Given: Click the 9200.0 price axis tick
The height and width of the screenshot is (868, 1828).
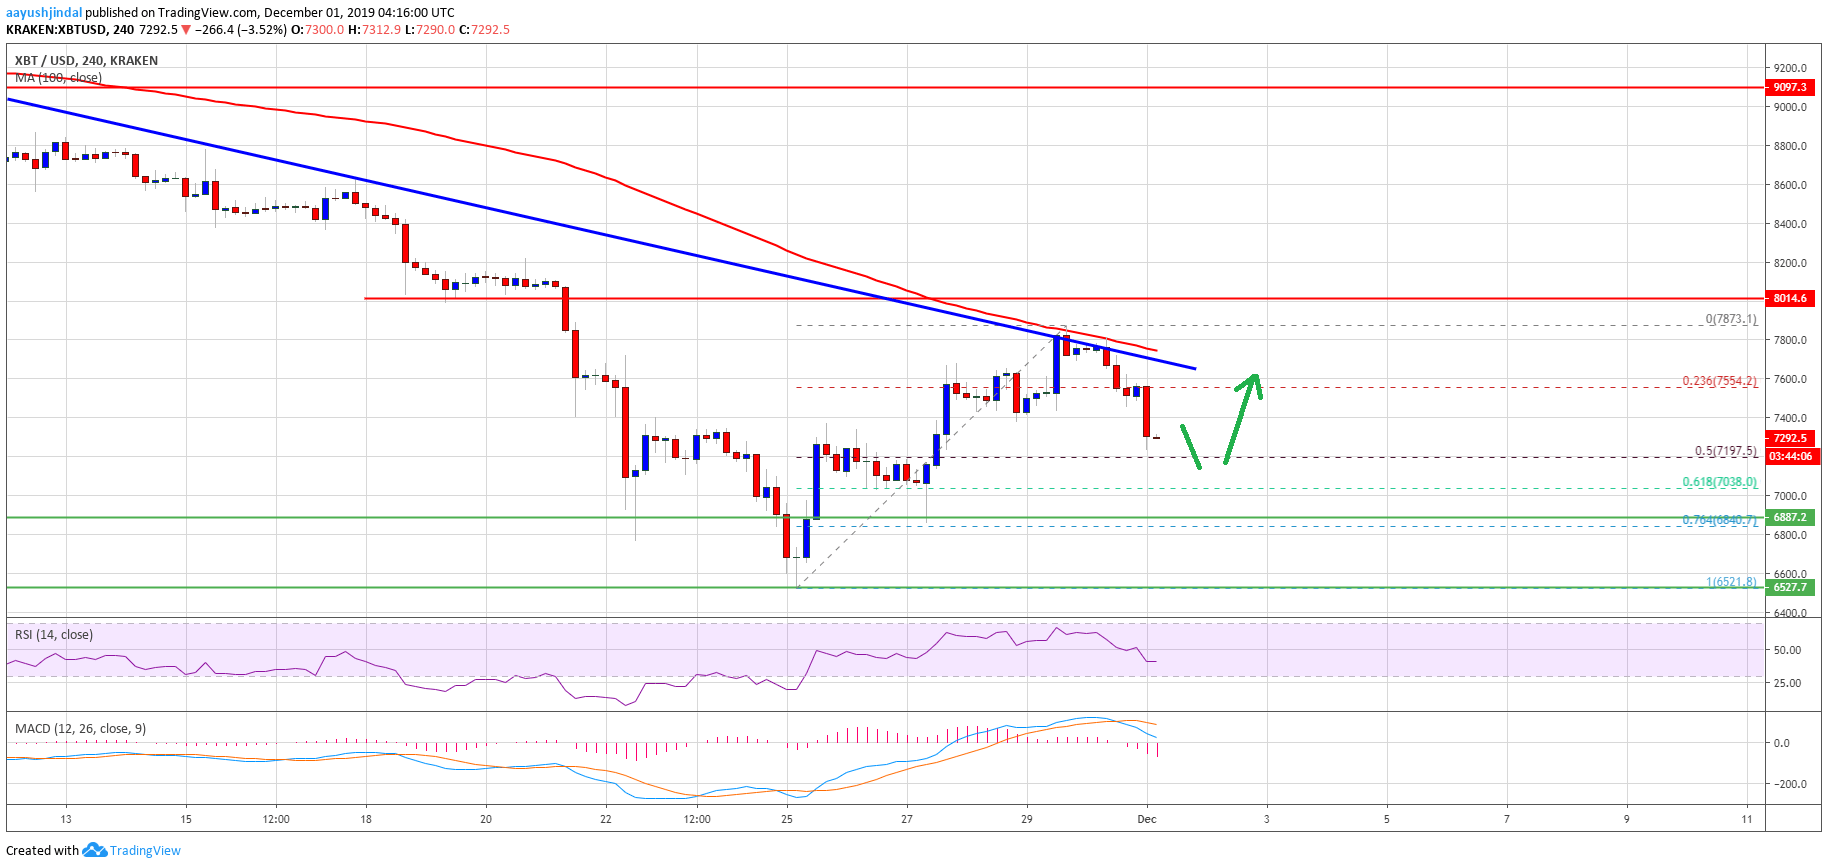Looking at the screenshot, I should [1790, 68].
